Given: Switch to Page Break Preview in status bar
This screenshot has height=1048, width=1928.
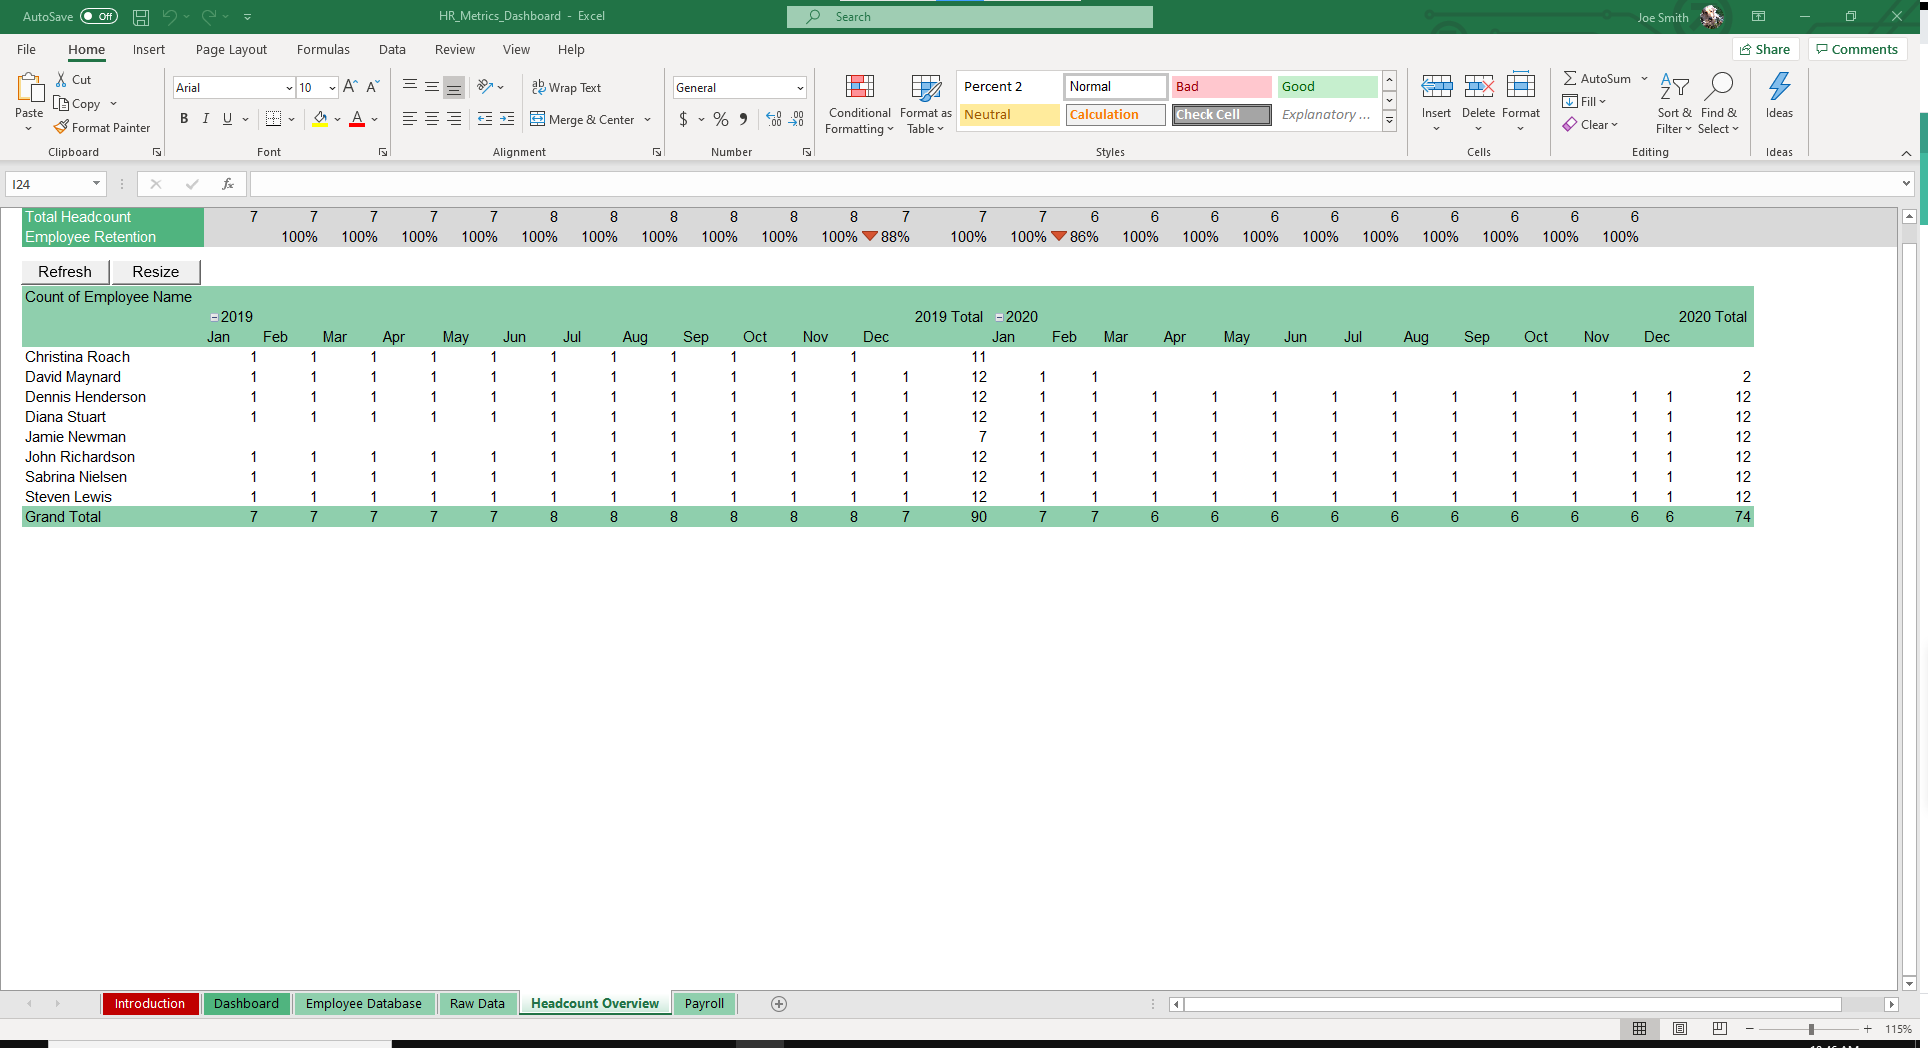Looking at the screenshot, I should pos(1720,1029).
